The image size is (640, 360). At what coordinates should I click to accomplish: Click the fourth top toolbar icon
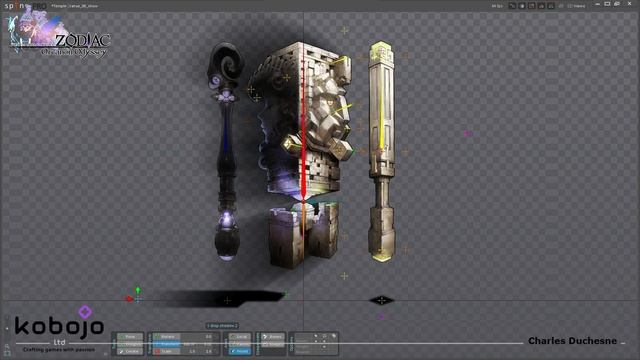pos(541,6)
